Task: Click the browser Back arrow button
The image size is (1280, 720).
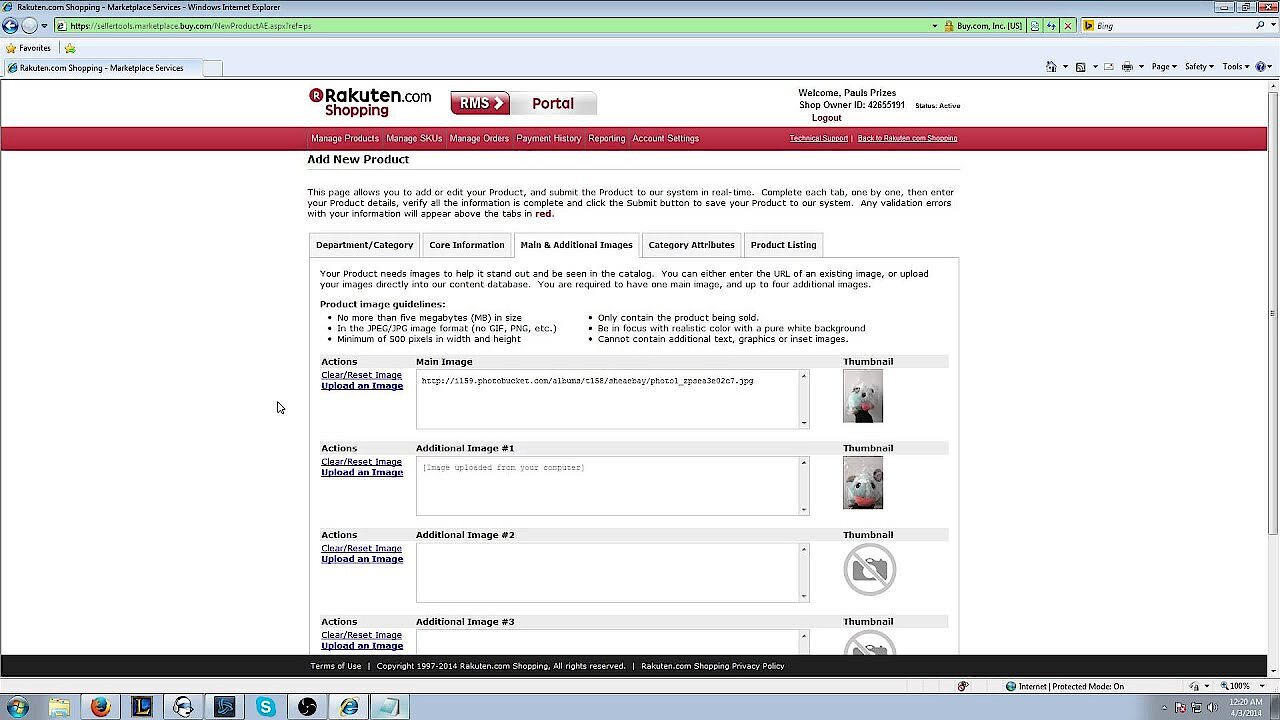Action: (10, 26)
